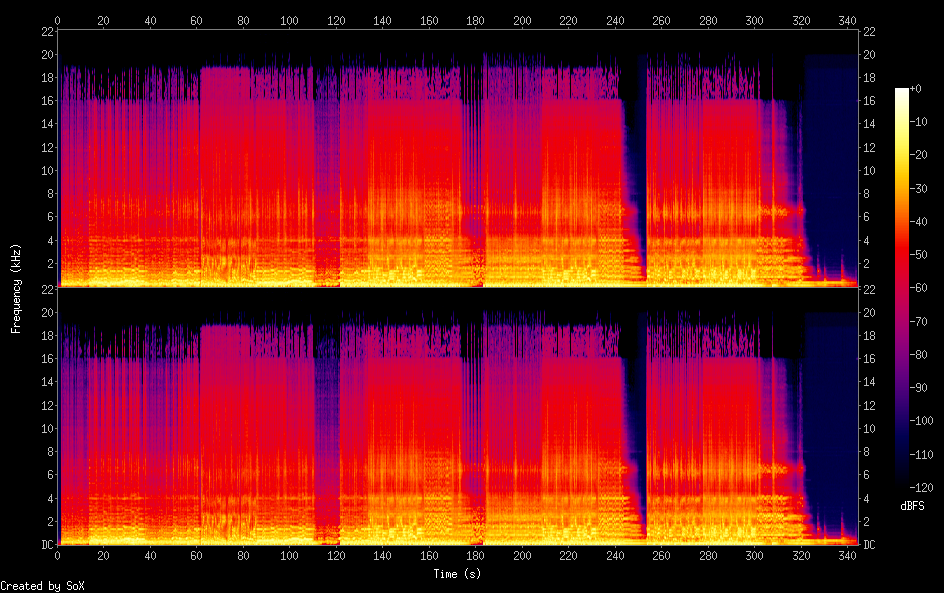The image size is (944, 593).
Task: Click the 'Frequency (kHz)' axis title
Action: tap(16, 288)
